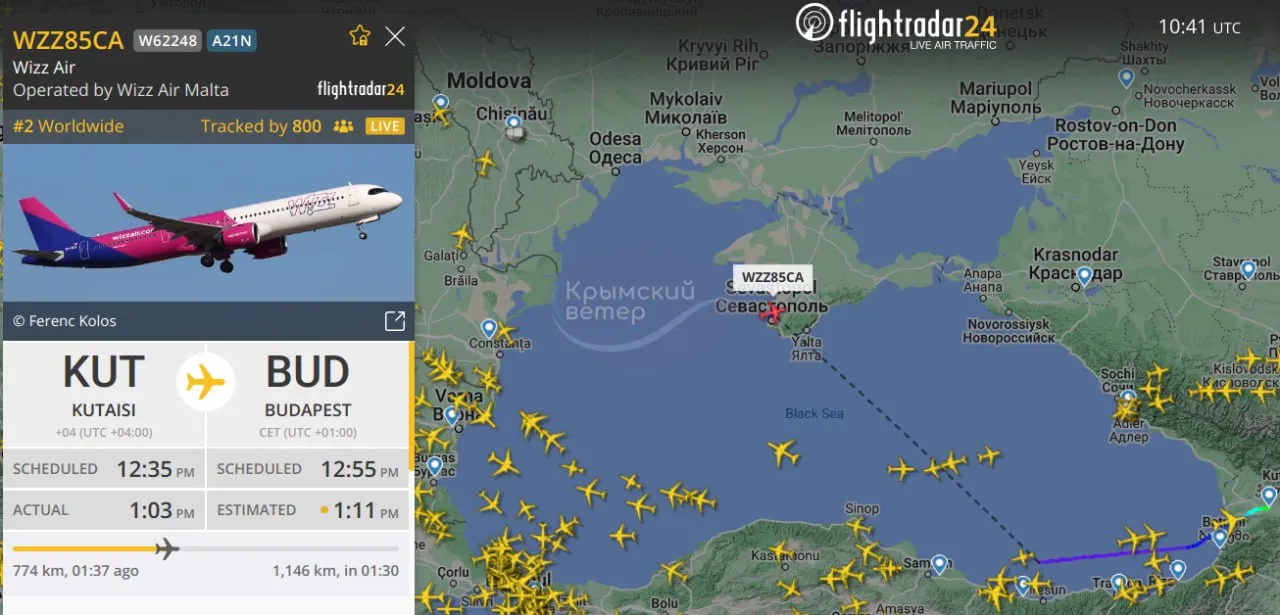1280x615 pixels.
Task: Click the Krasnodar airport pin marker
Action: 1084,275
